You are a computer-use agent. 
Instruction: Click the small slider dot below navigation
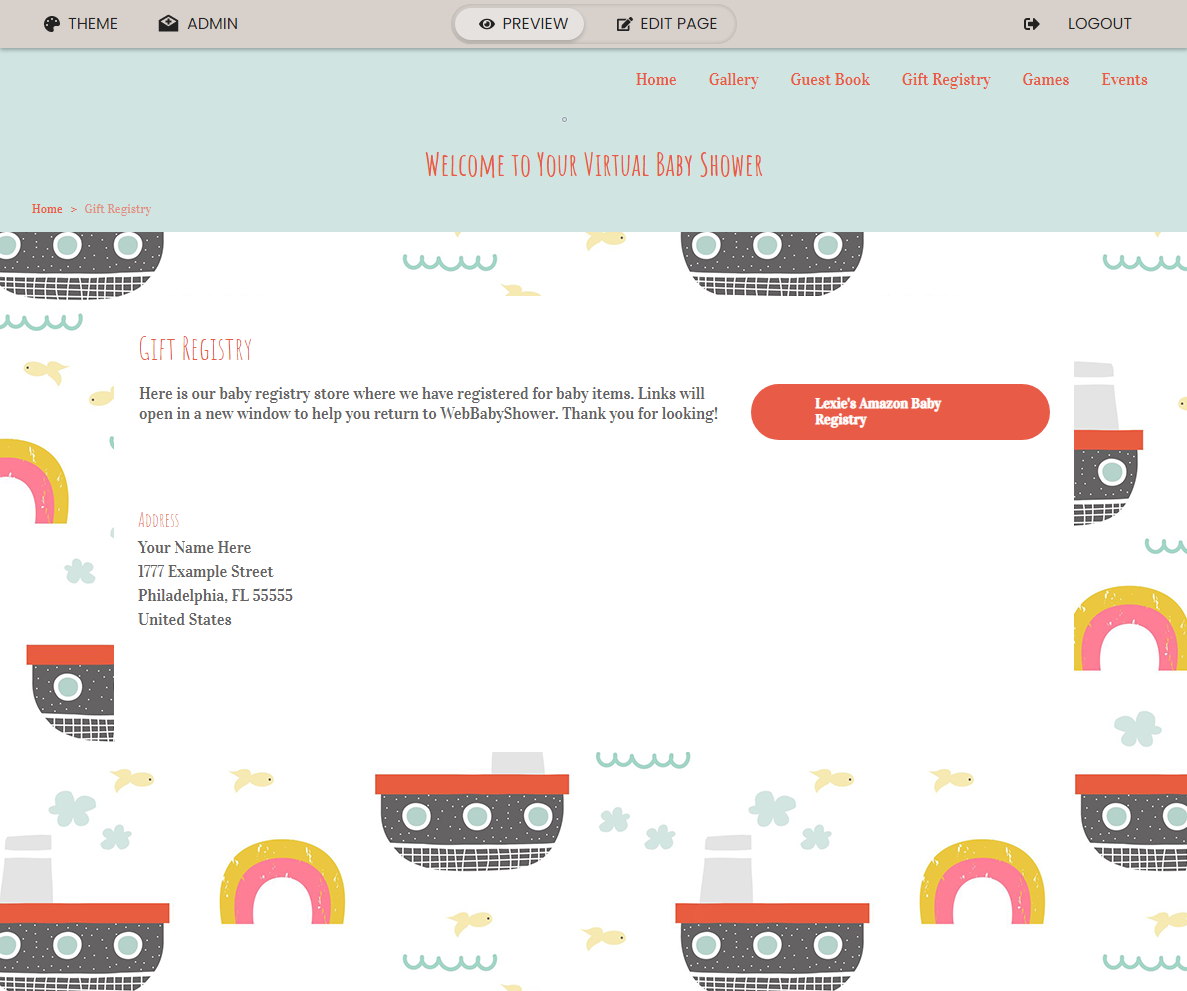[565, 120]
